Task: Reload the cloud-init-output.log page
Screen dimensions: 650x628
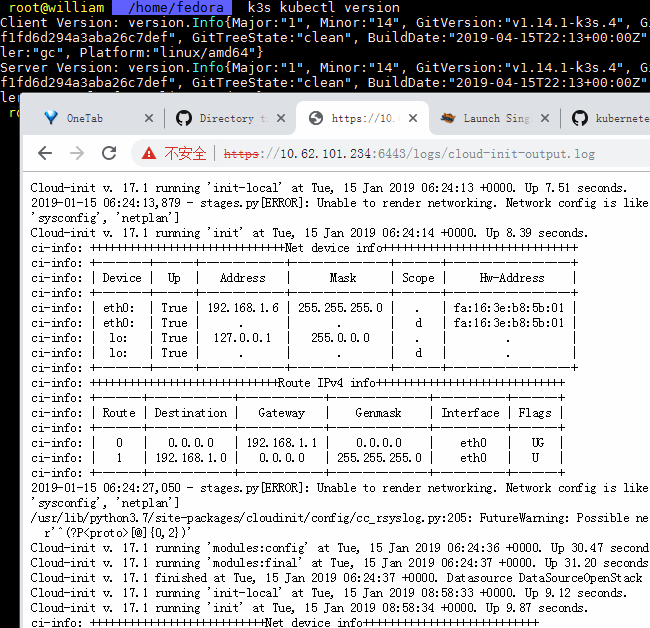Action: [x=109, y=153]
